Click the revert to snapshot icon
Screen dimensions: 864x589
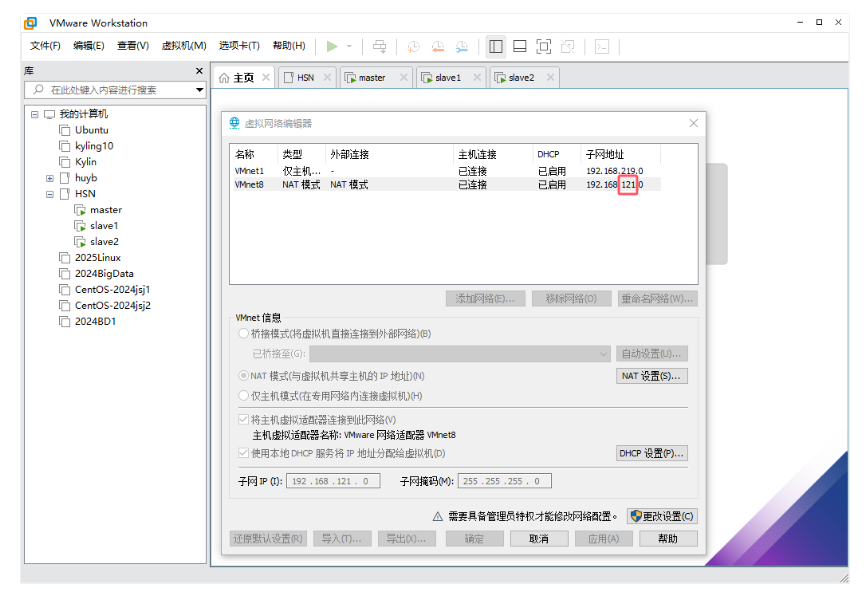tap(438, 47)
